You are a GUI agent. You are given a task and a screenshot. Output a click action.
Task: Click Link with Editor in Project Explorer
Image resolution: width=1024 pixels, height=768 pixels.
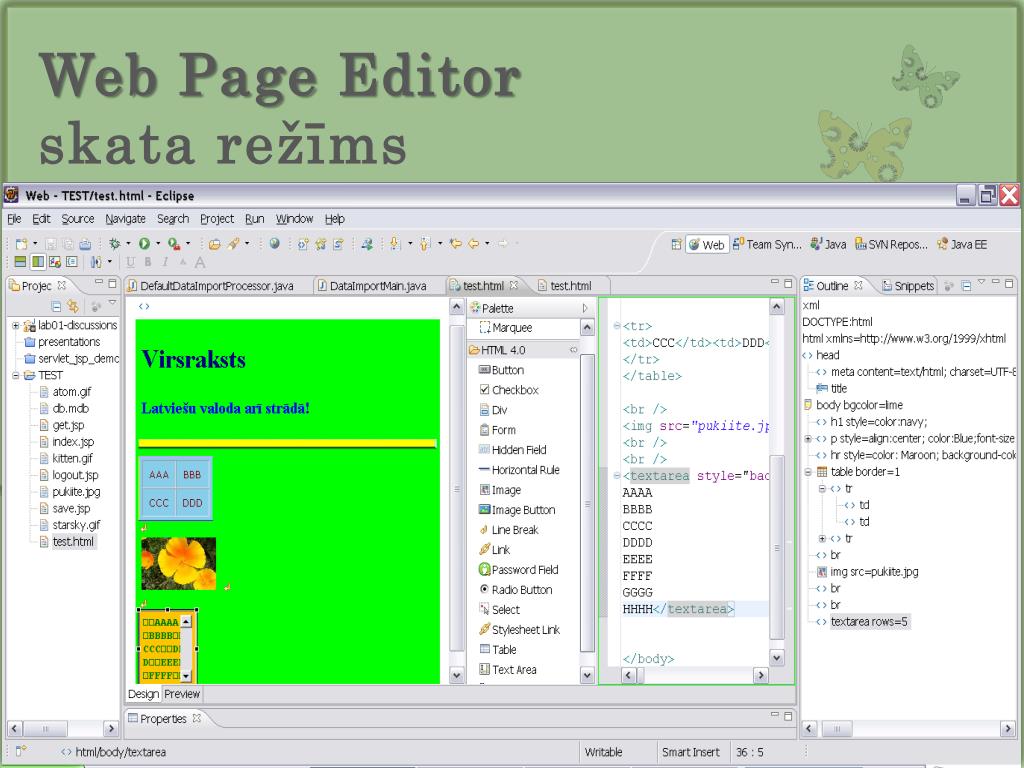click(x=72, y=306)
